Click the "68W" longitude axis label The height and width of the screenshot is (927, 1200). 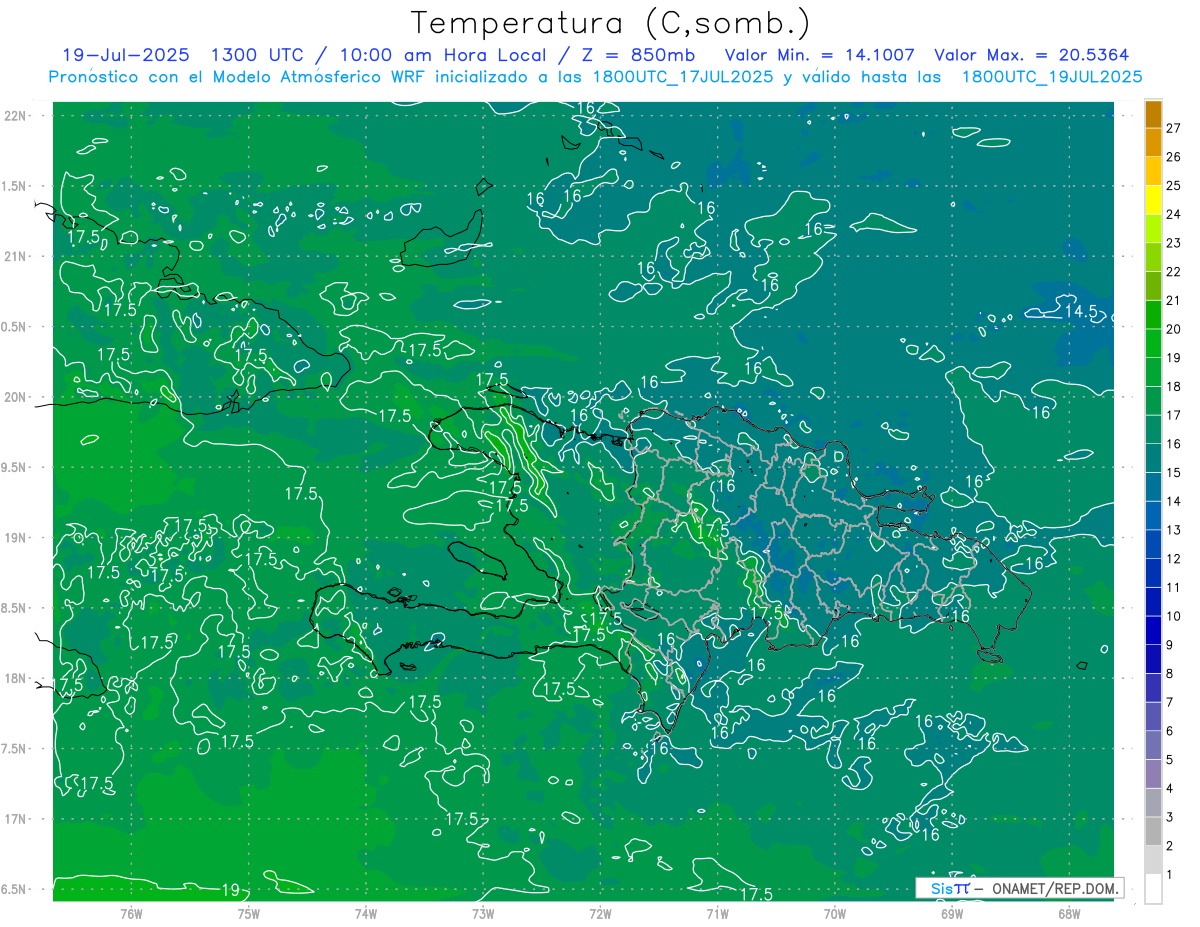tap(1069, 914)
